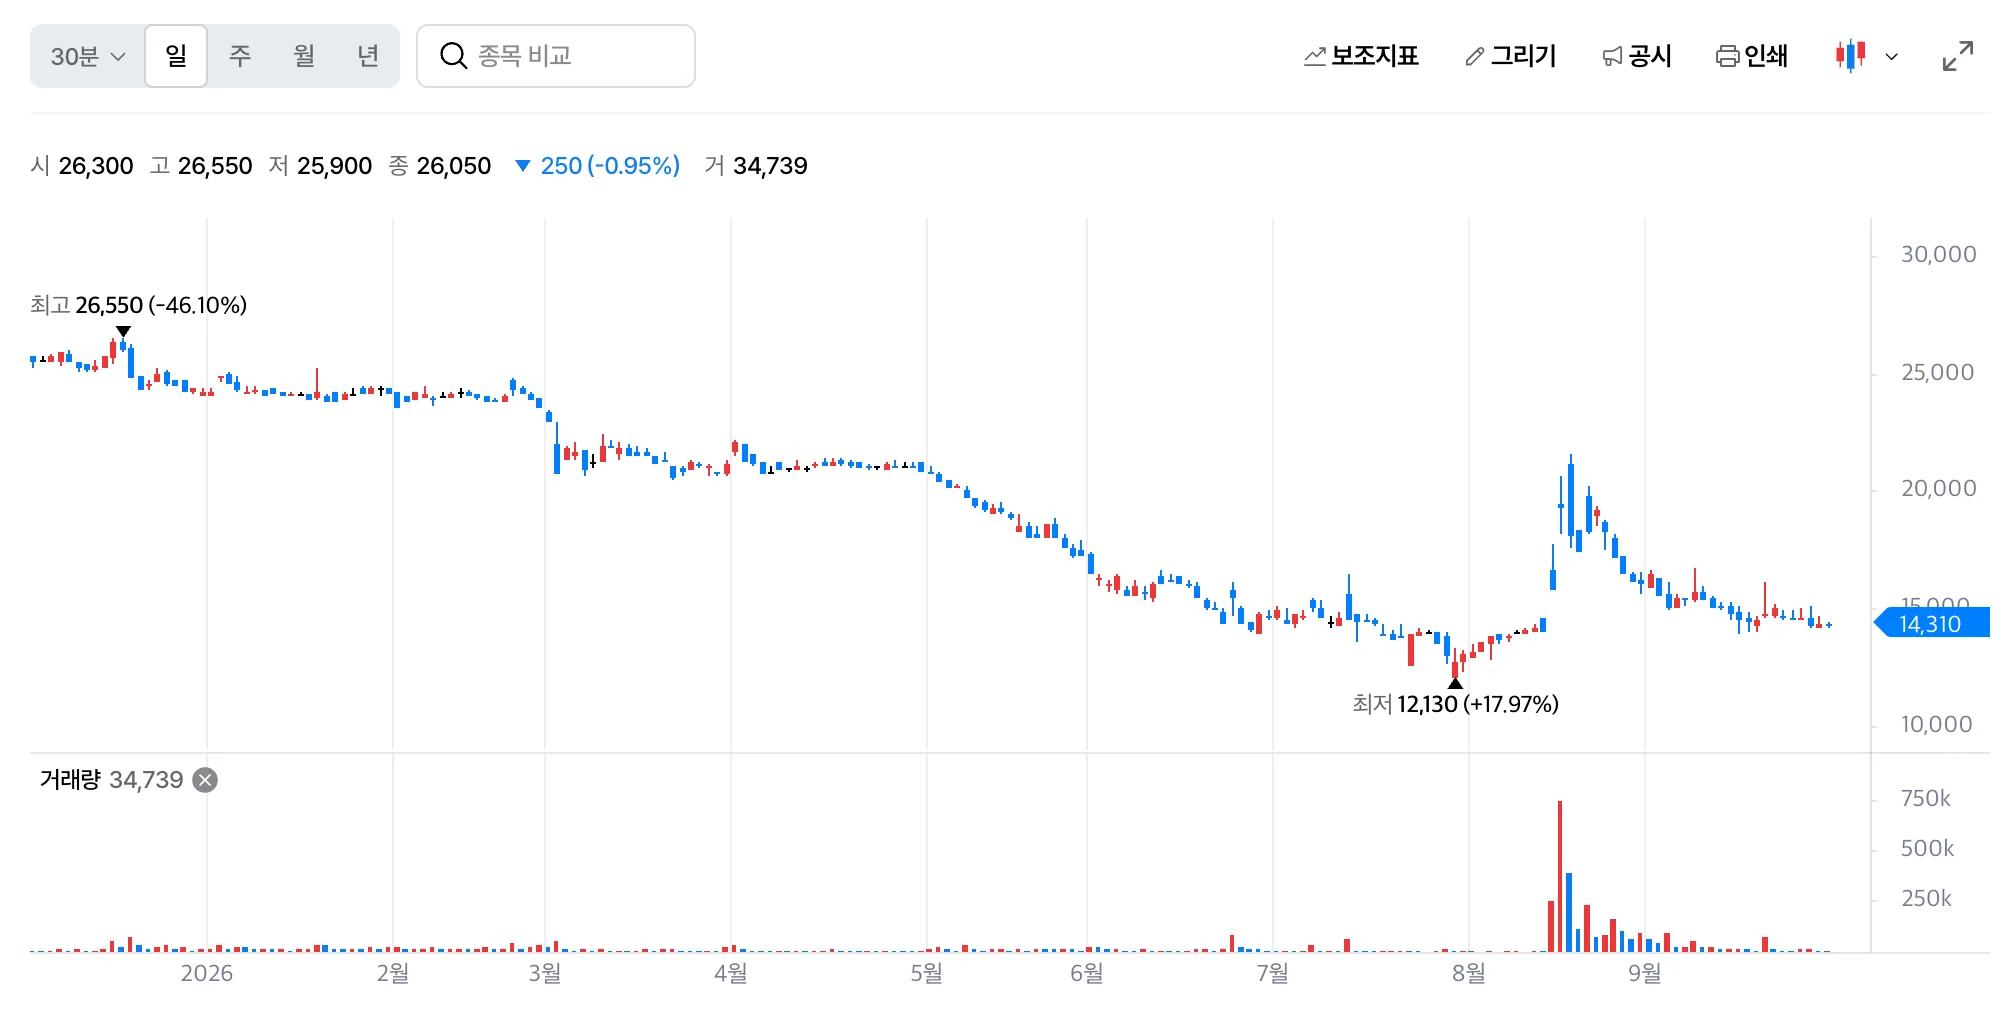Click 인쇄 to print the chart
Screen dimensions: 2002x1016
click(x=1752, y=56)
